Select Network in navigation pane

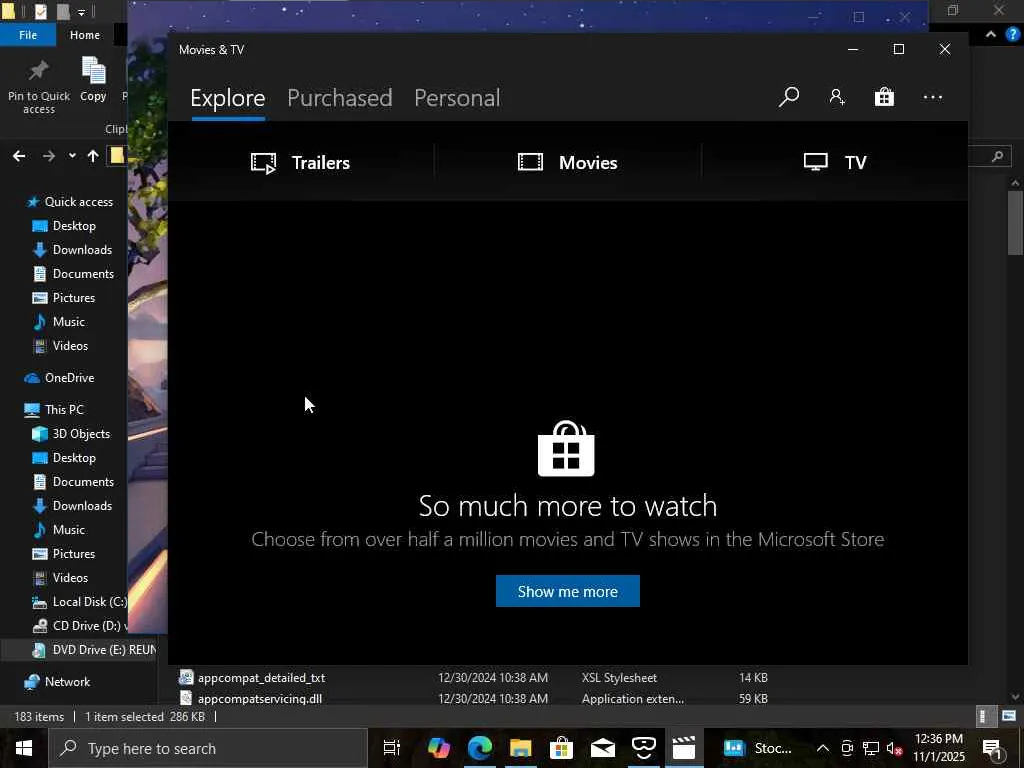click(67, 682)
